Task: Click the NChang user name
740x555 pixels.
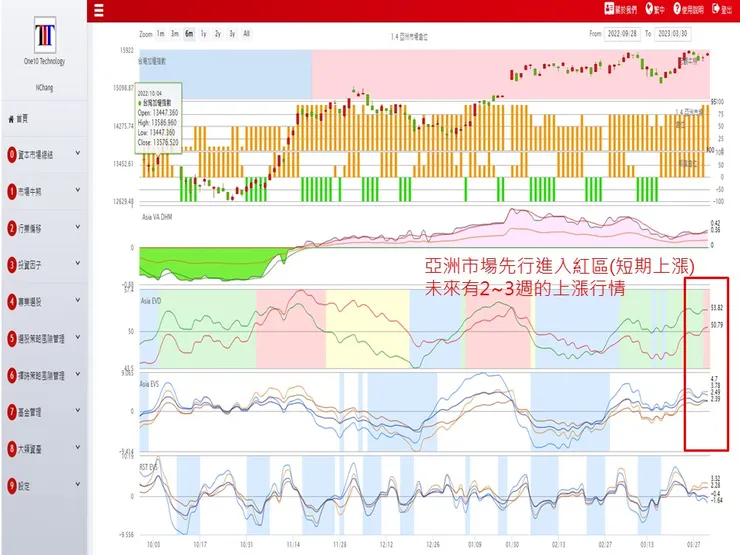Action: coord(44,88)
